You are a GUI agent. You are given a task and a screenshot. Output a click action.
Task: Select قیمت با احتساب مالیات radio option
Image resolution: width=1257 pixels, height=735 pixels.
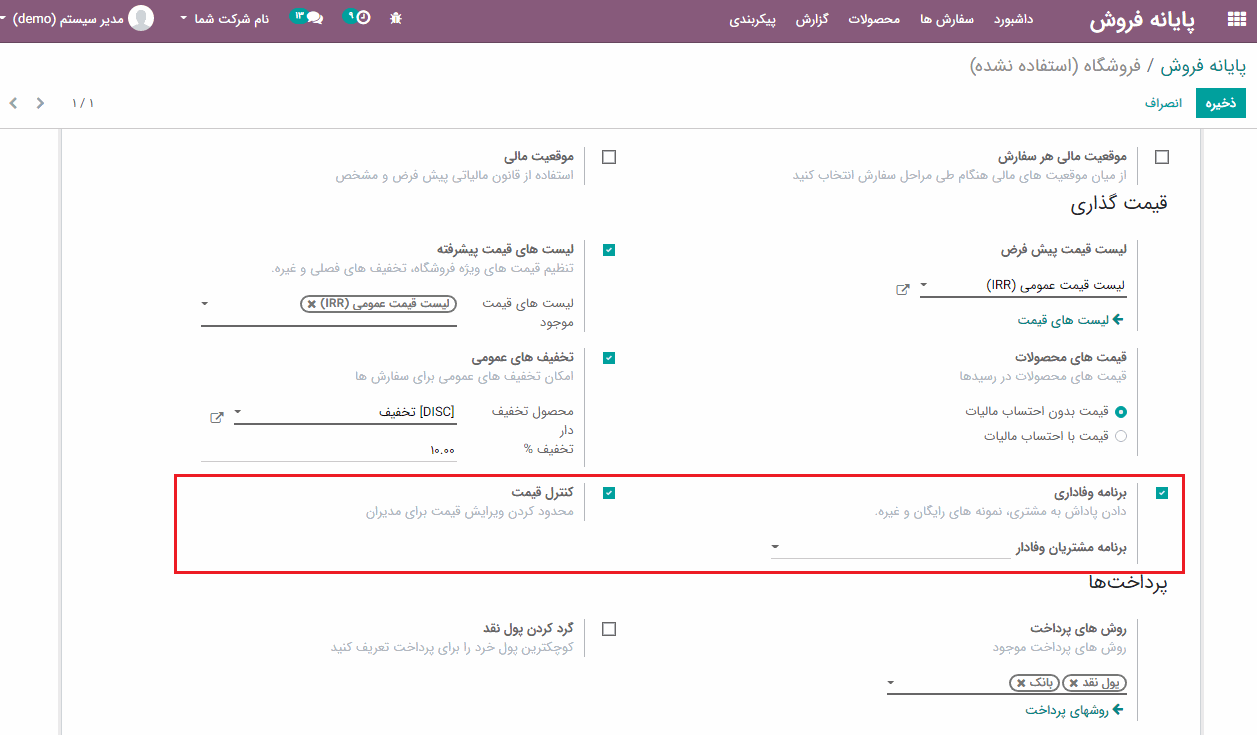tap(1120, 436)
